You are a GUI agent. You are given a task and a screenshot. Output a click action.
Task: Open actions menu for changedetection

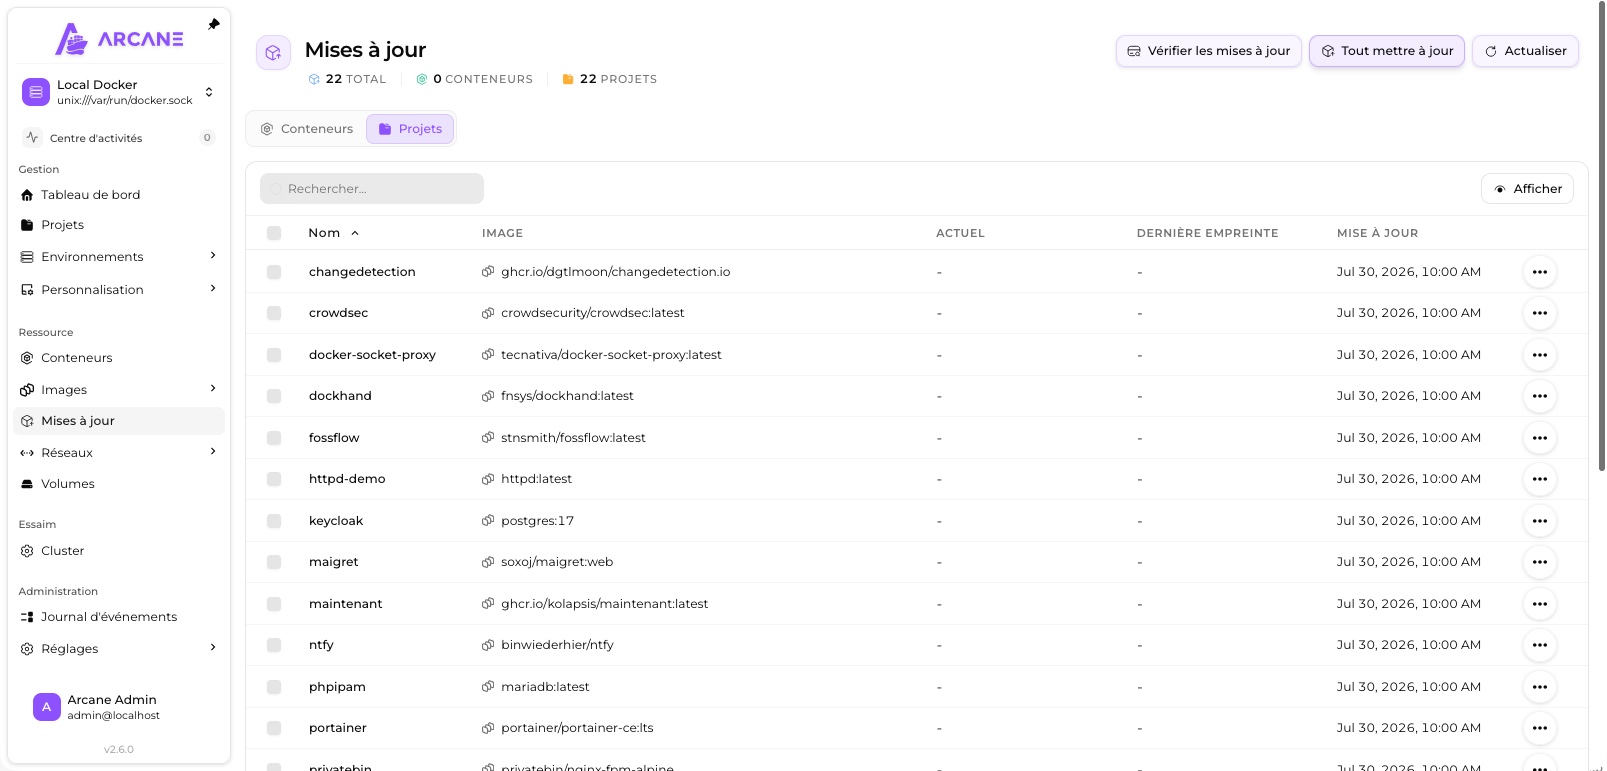(1540, 272)
